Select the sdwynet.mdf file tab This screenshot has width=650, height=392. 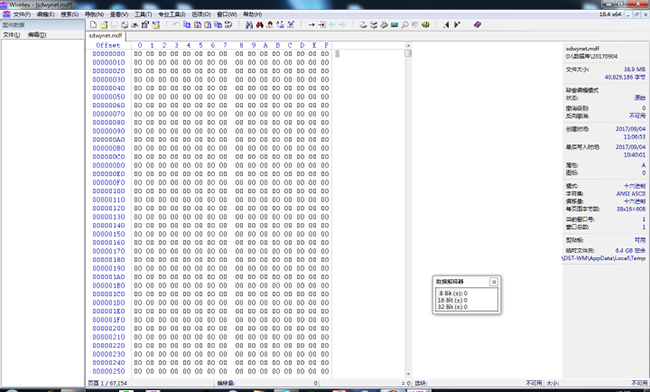click(x=106, y=36)
